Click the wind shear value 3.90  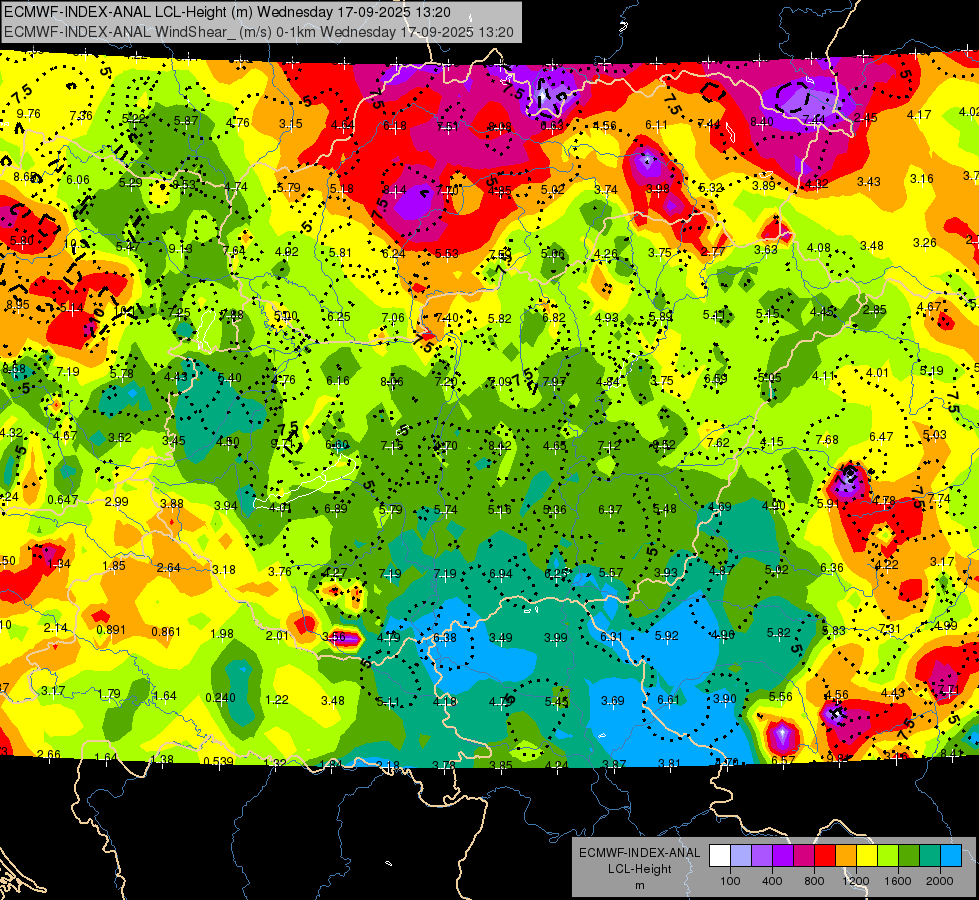click(725, 698)
